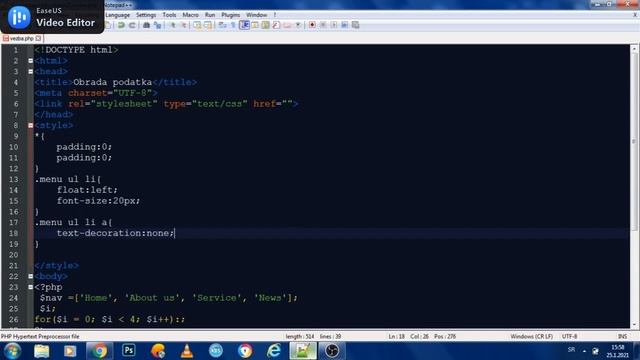Click the Redo toolbar icon
640x360 pixels.
point(132,25)
